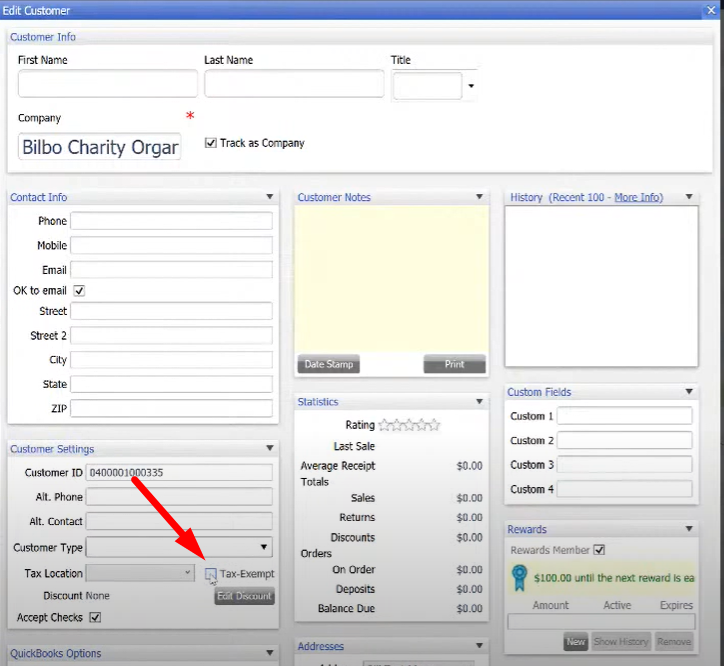This screenshot has width=724, height=666.
Task: Collapse the Custom Fields panel
Action: click(689, 392)
